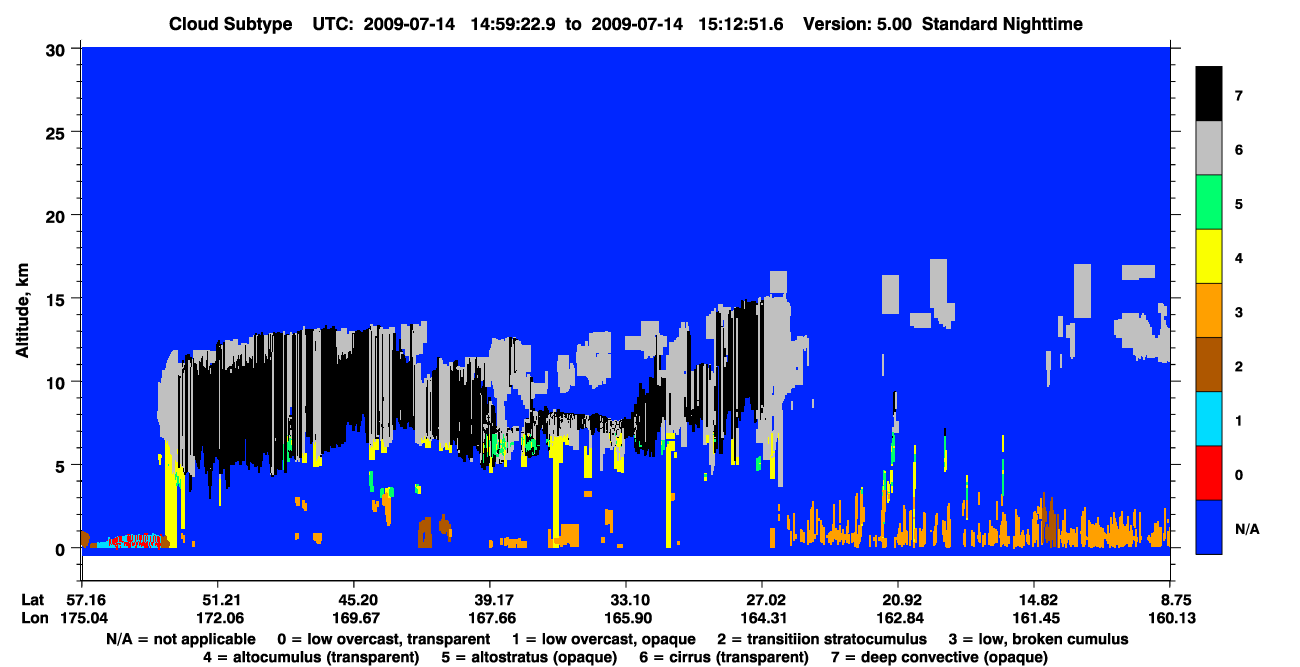The height and width of the screenshot is (667, 1300).
Task: Click the orange swatch labeled 3
Action: tap(1209, 311)
